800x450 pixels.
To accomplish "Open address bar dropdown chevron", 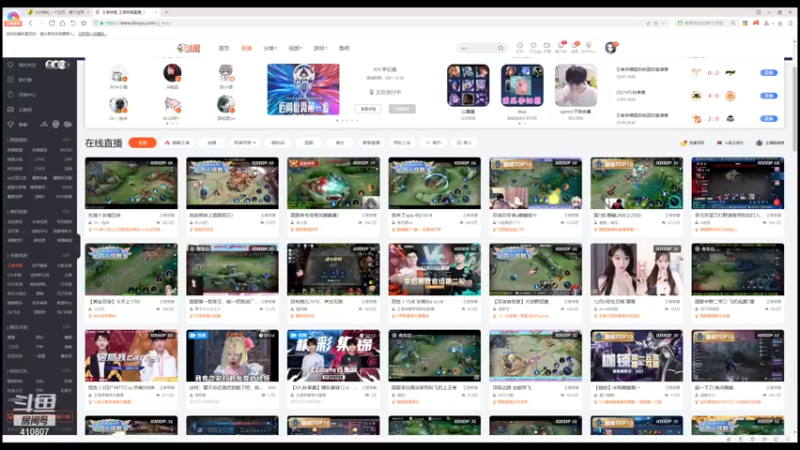I will point(663,23).
